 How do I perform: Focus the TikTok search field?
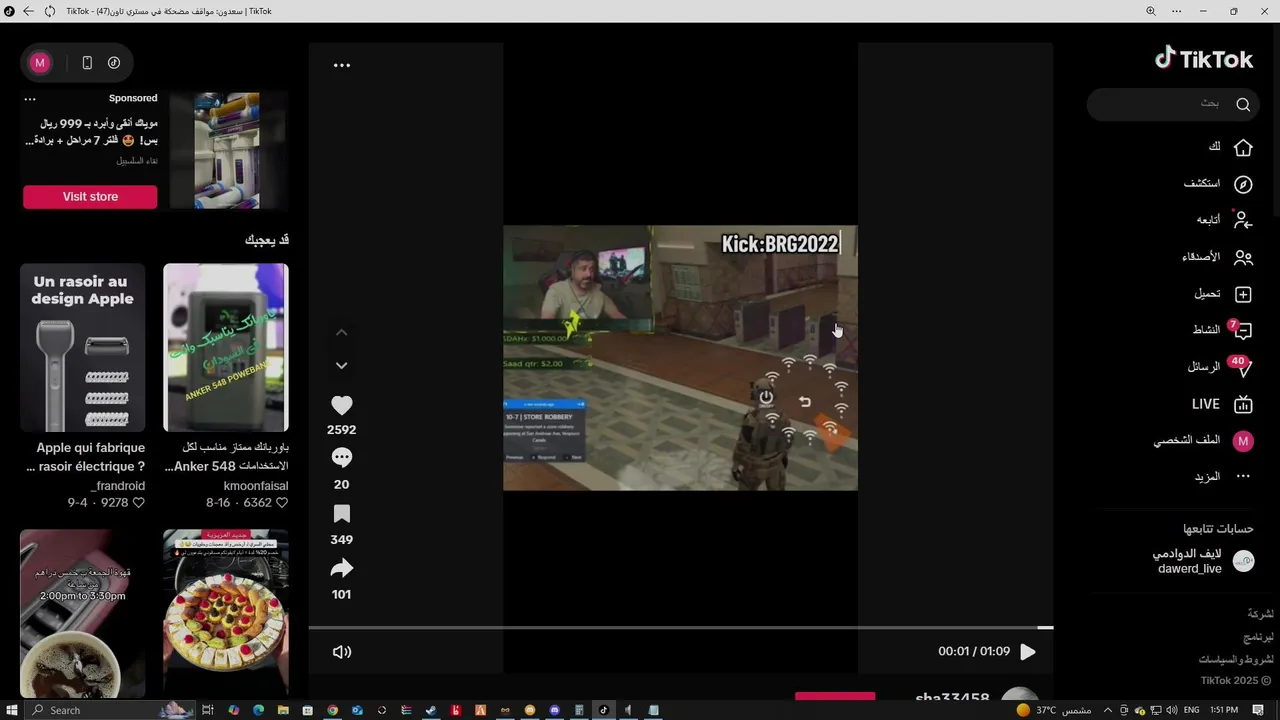(x=1173, y=104)
